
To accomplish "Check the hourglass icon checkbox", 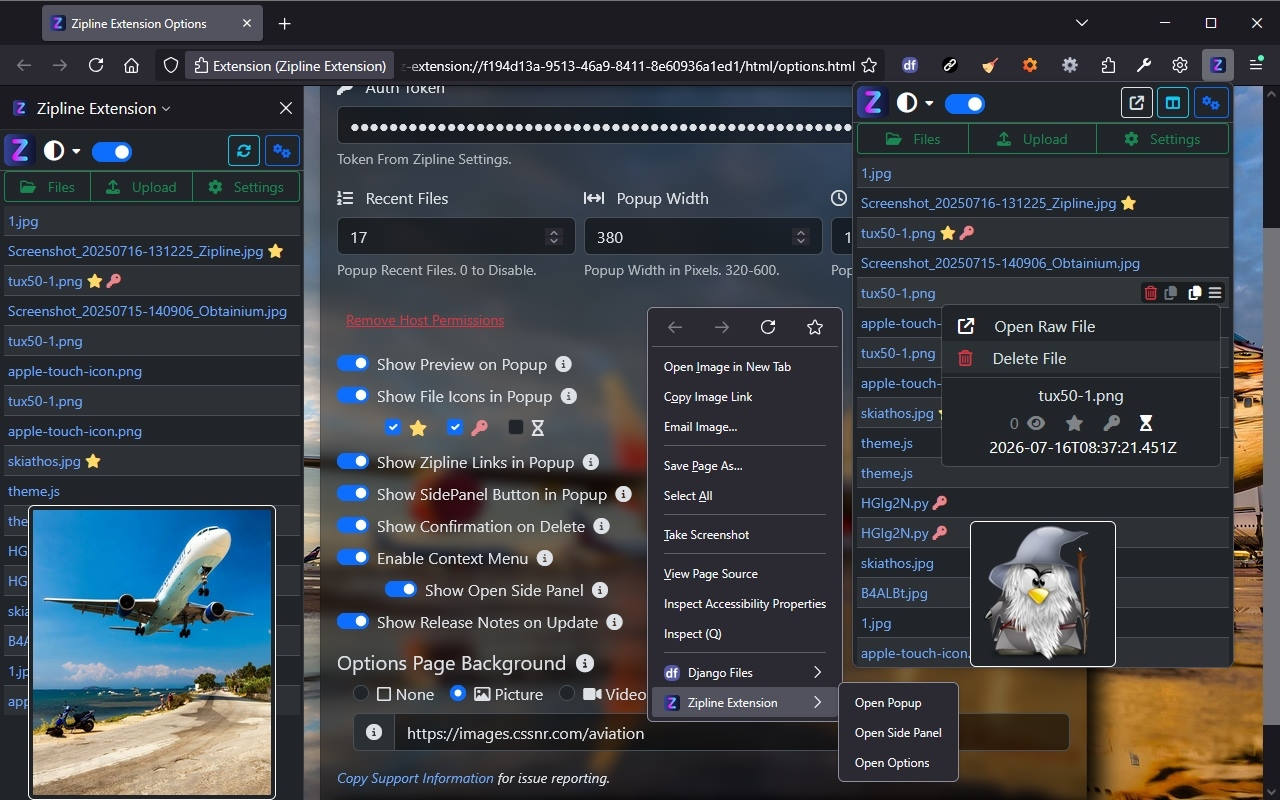I will coord(516,427).
